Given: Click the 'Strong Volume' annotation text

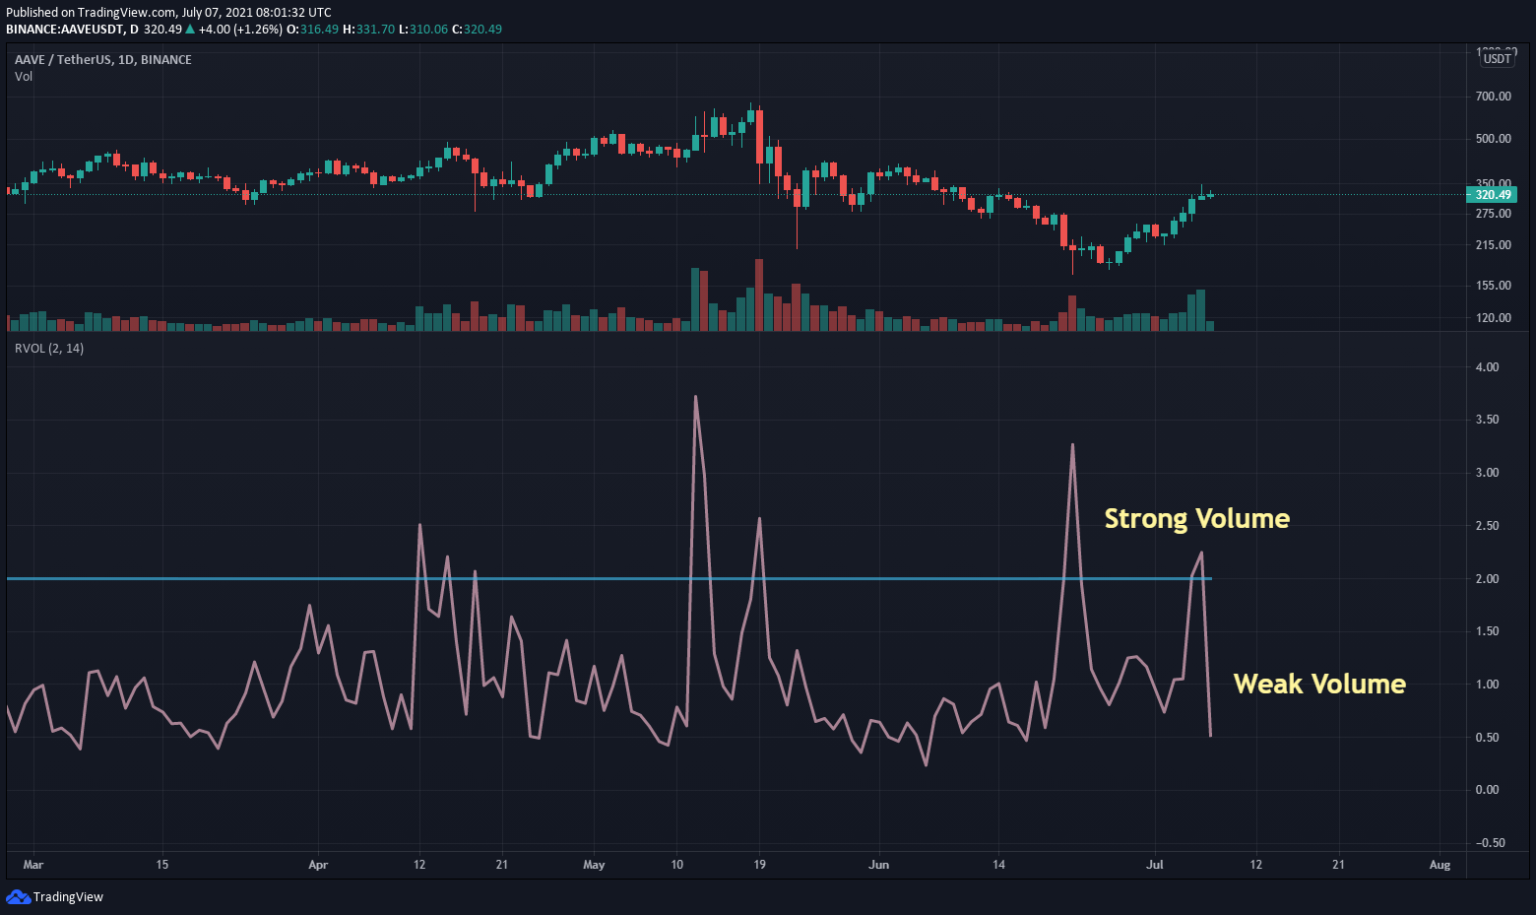Looking at the screenshot, I should click(x=1197, y=518).
